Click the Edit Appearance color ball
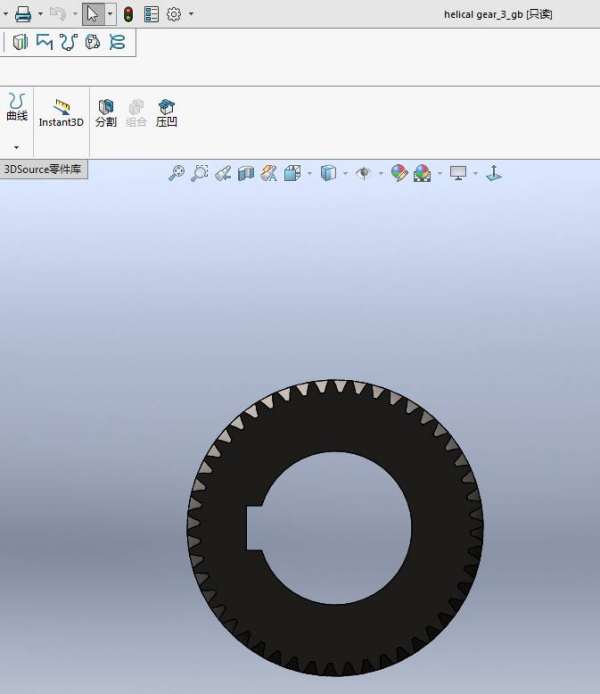 pyautogui.click(x=399, y=173)
